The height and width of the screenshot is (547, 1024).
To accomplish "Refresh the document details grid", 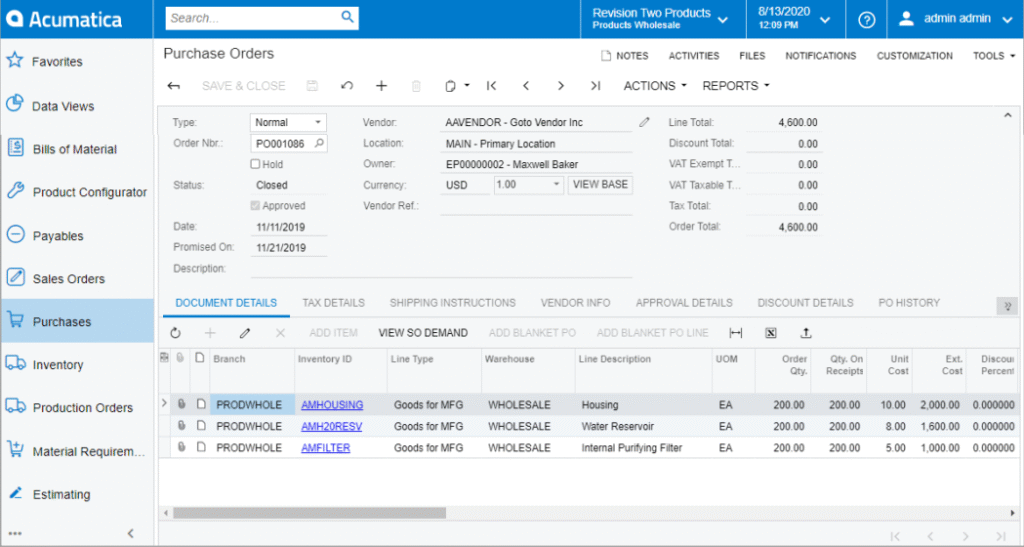I will pyautogui.click(x=176, y=333).
